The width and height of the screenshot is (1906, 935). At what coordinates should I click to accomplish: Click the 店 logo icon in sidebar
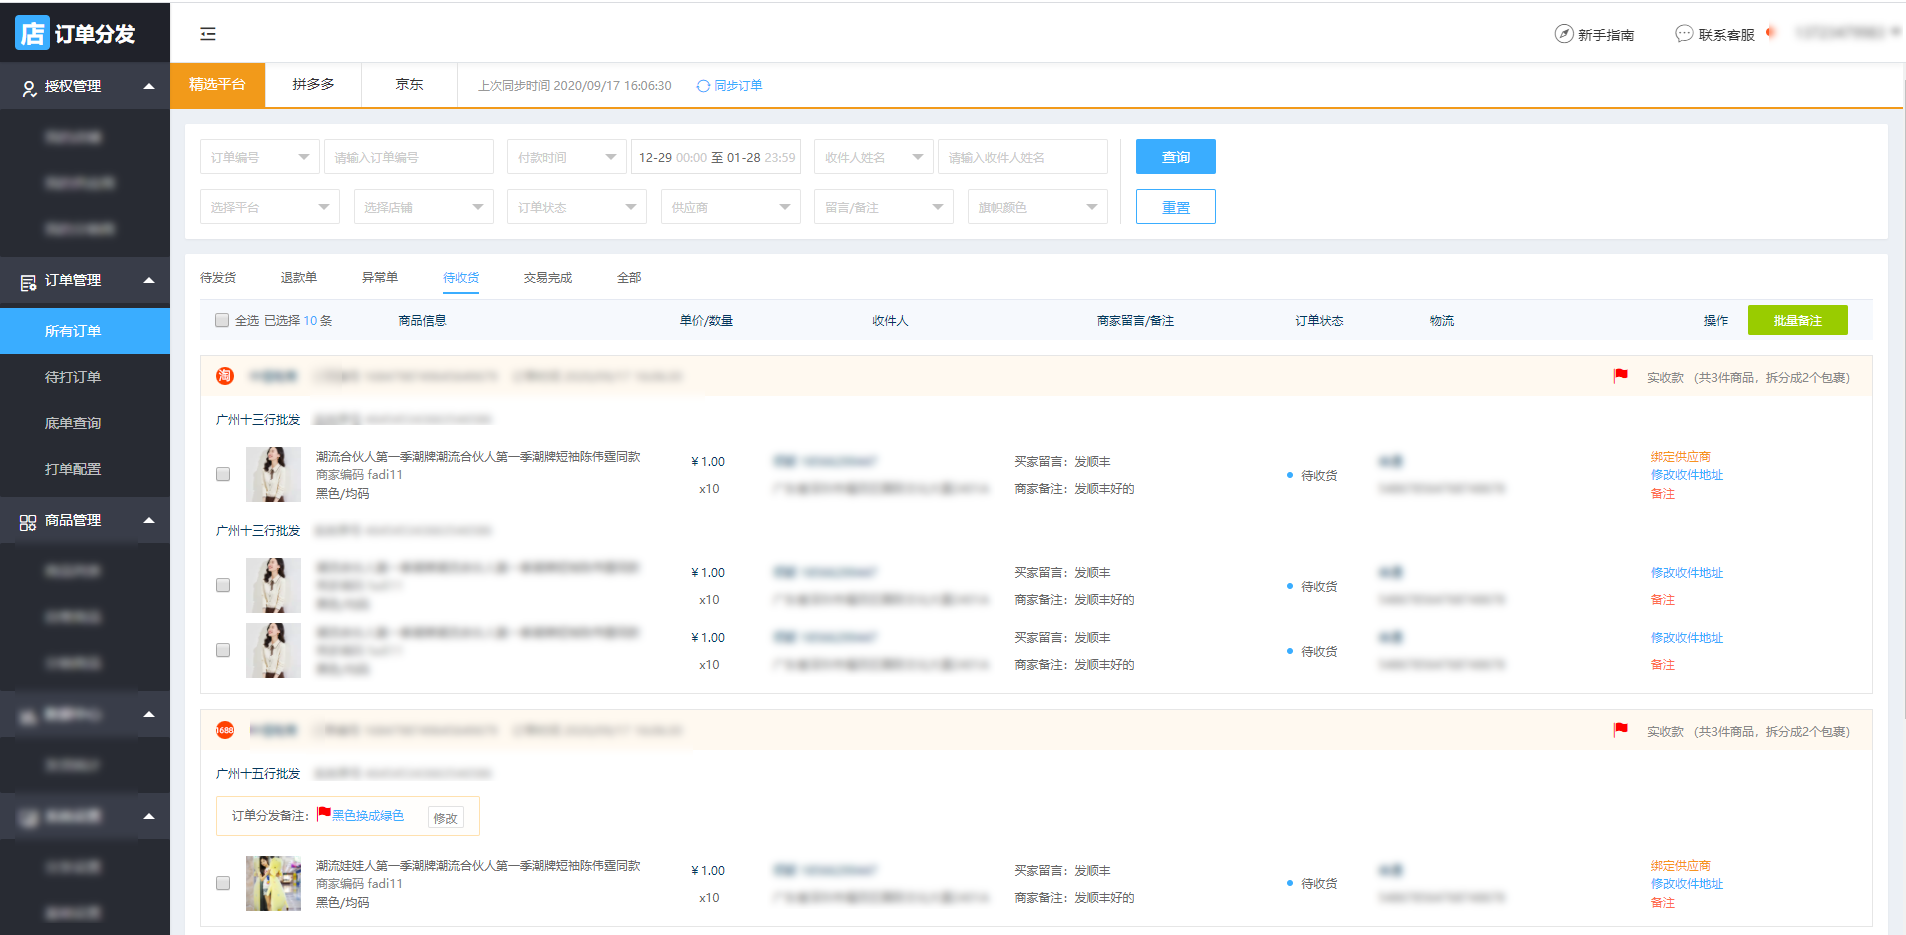(32, 33)
